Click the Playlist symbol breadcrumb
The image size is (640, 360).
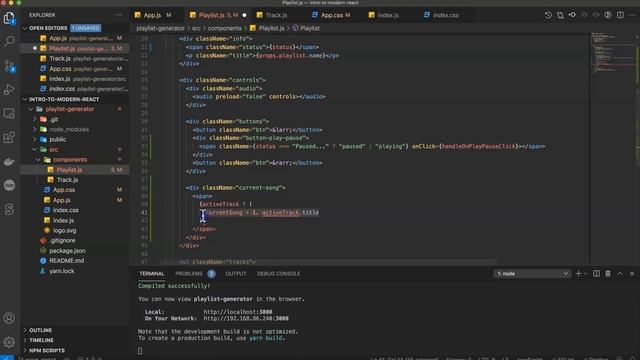[306, 28]
